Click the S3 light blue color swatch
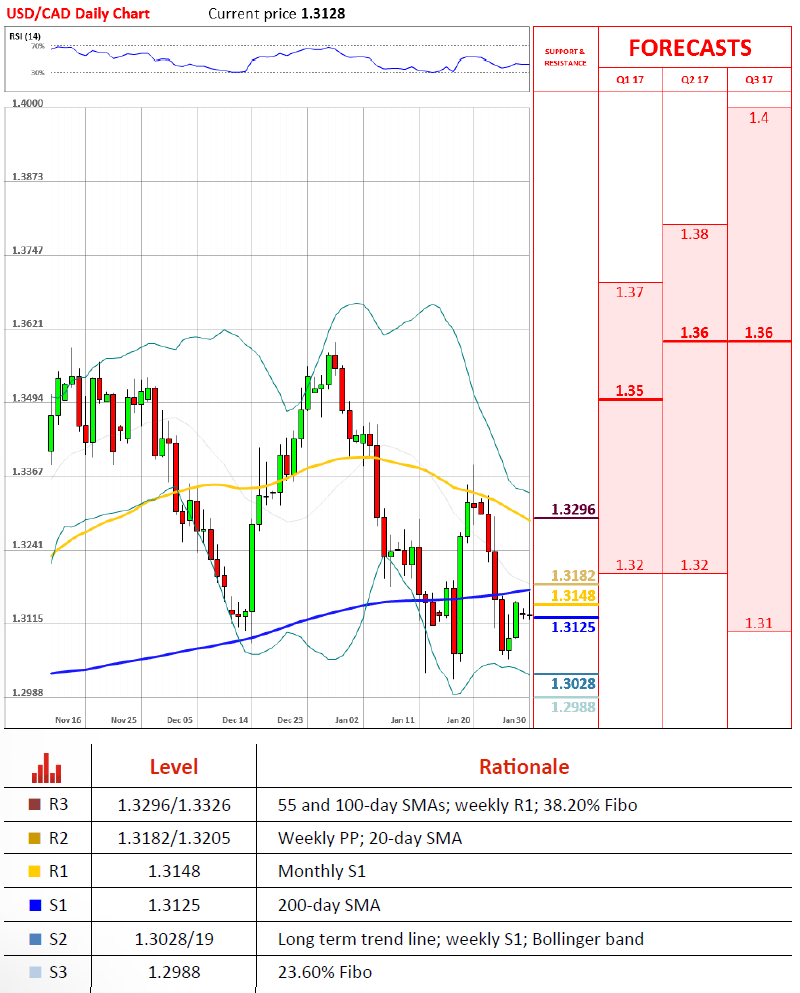 pos(35,972)
